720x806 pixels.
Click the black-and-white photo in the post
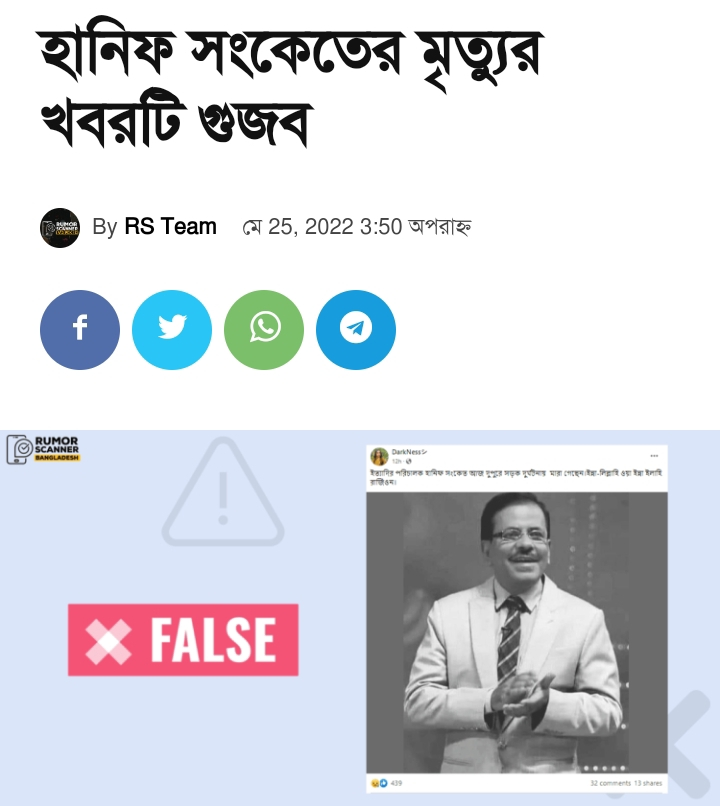[516, 632]
